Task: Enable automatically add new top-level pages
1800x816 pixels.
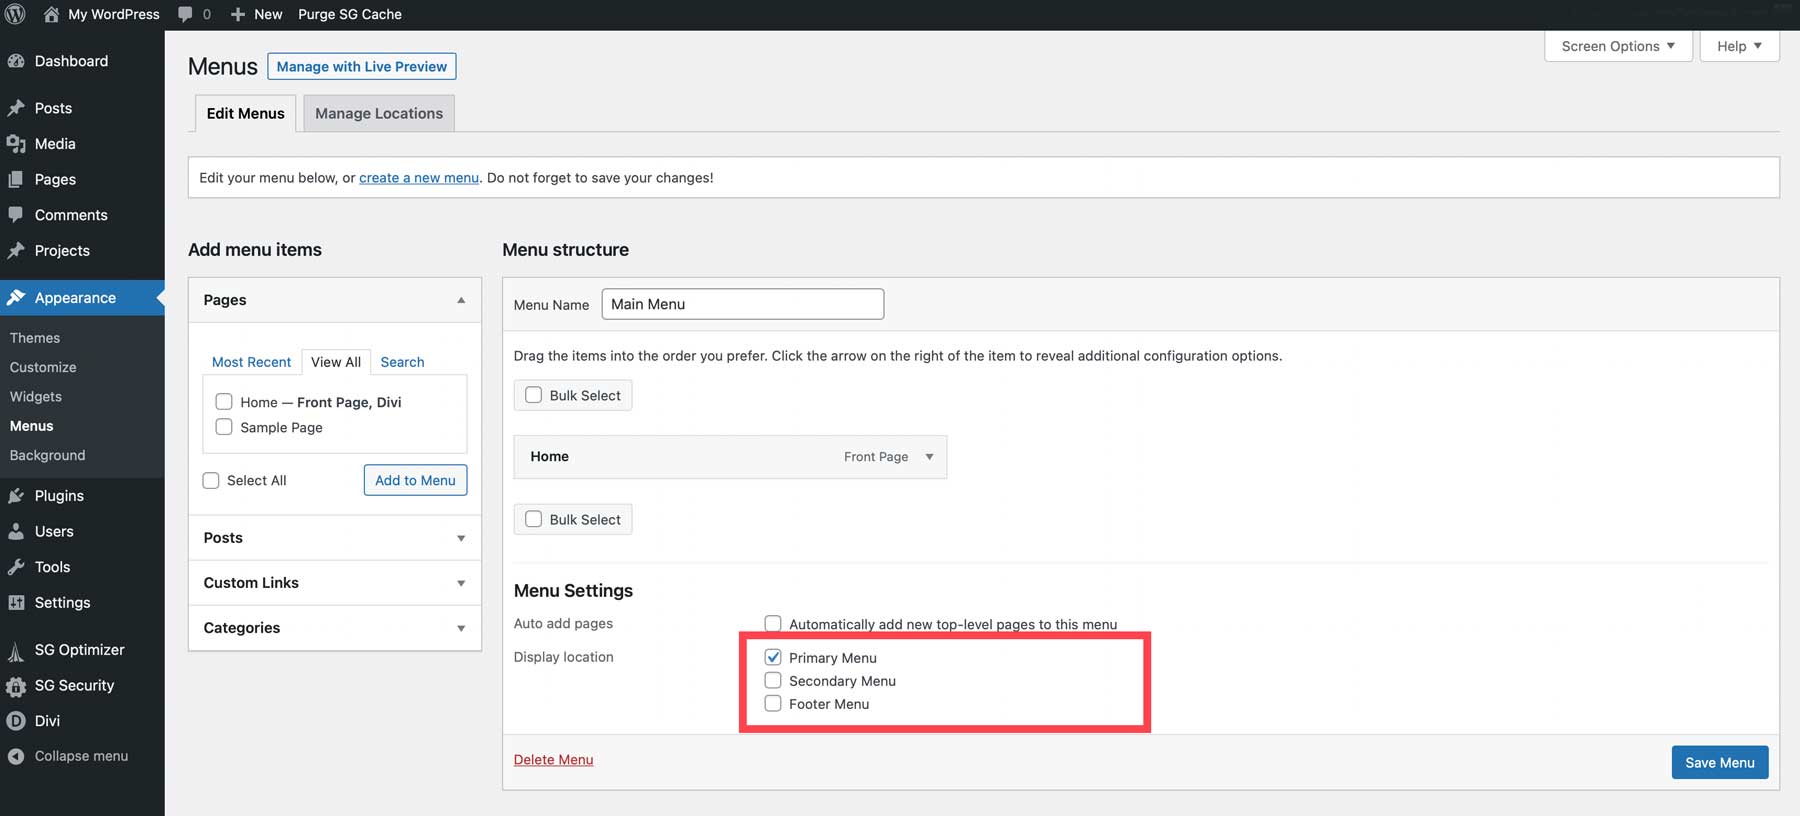Action: click(773, 624)
